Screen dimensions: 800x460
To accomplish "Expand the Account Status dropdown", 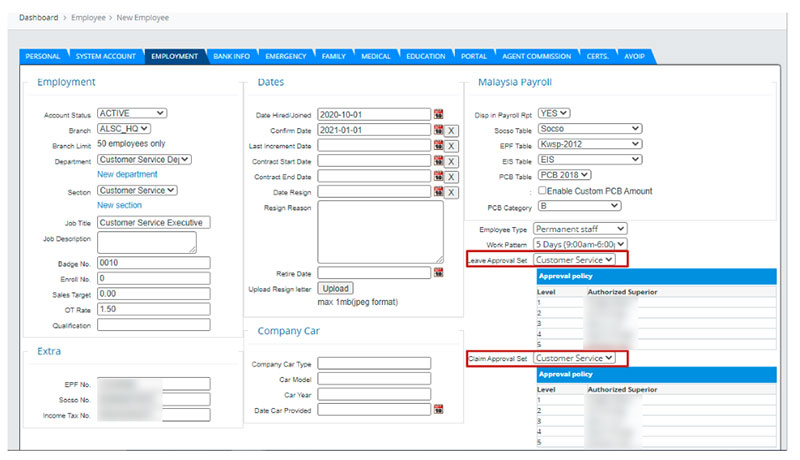I will point(132,113).
